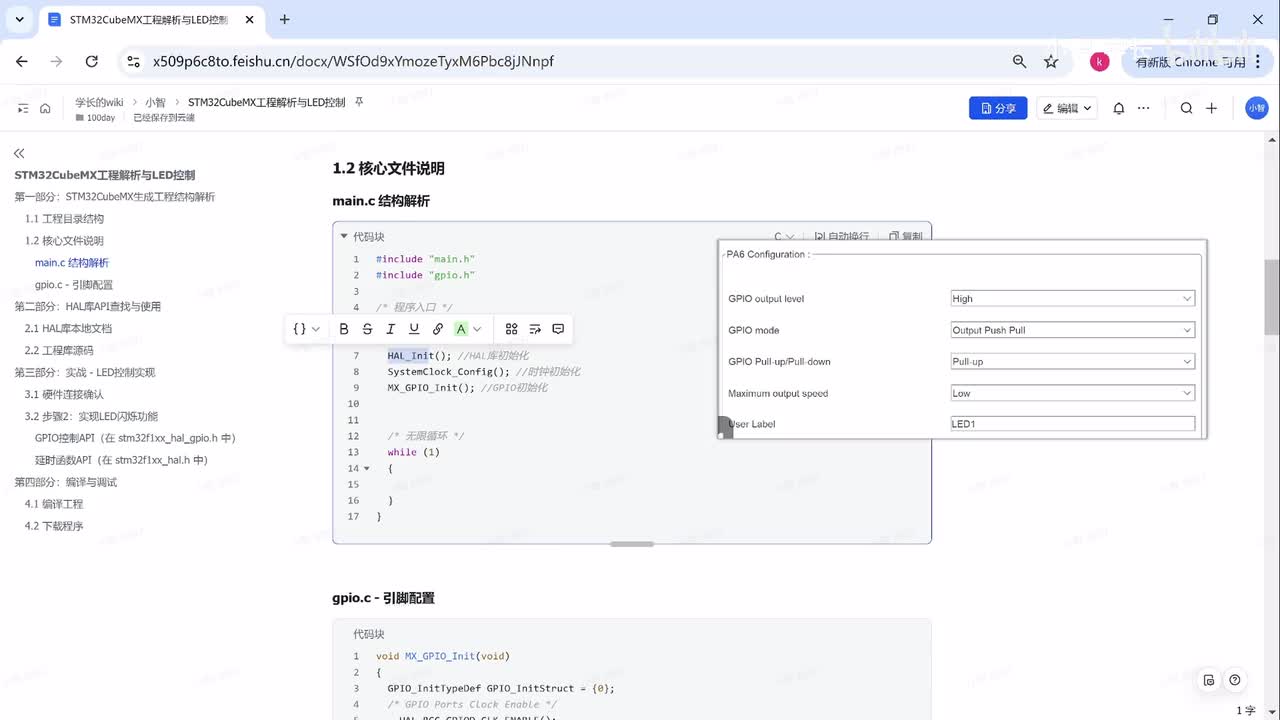
Task: Apply the green highlight A color
Action: coord(461,329)
